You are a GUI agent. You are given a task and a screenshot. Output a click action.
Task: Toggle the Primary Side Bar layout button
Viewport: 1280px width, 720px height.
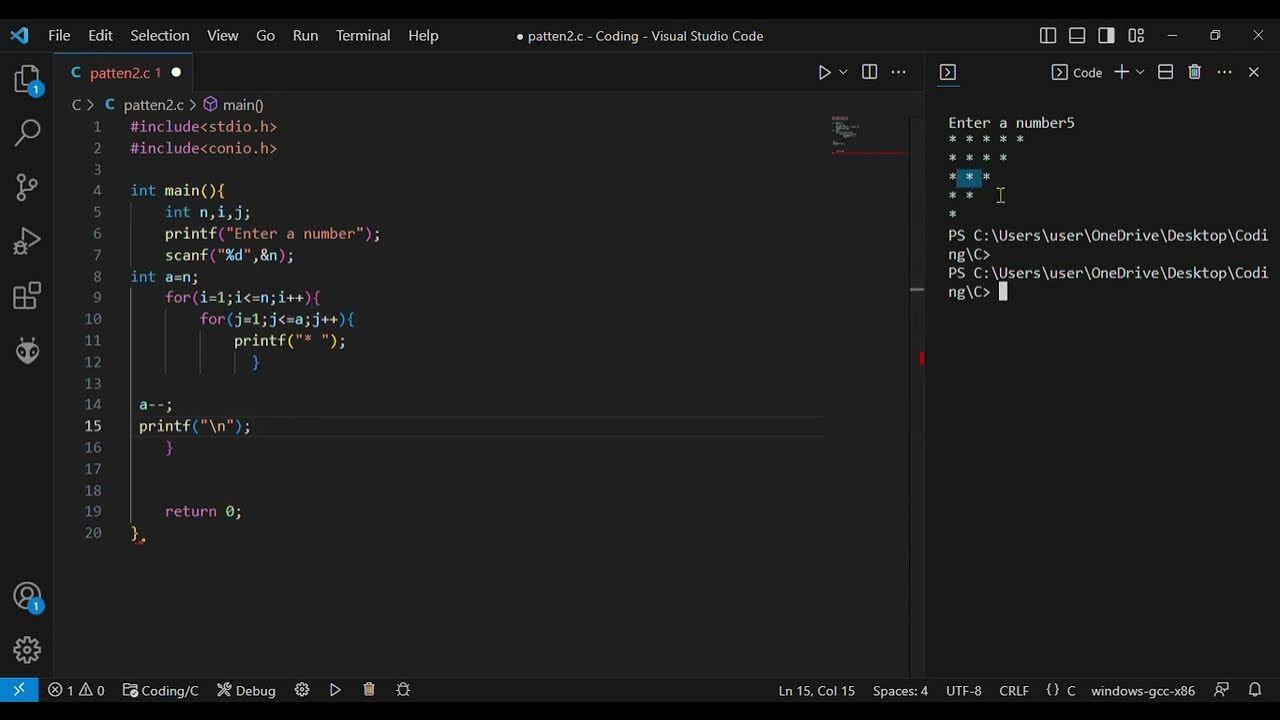1048,35
